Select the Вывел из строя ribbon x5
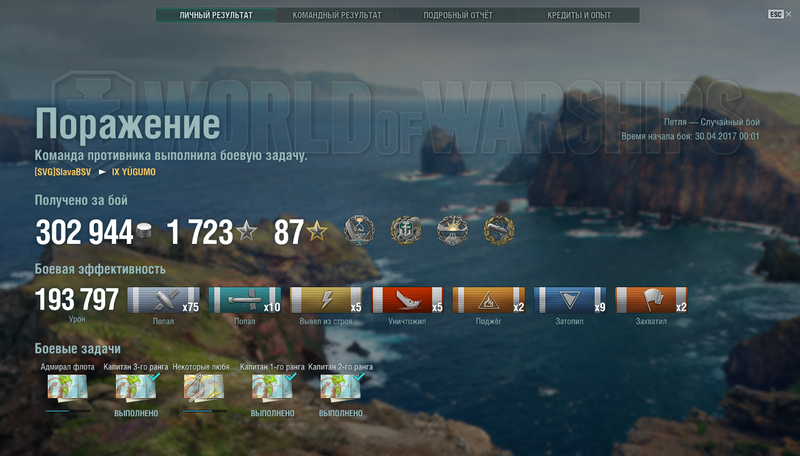The height and width of the screenshot is (456, 800). [326, 299]
